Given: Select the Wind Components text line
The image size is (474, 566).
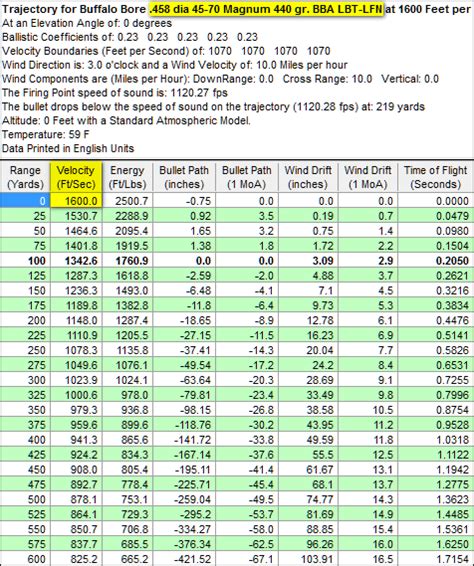Looking at the screenshot, I should coord(220,79).
